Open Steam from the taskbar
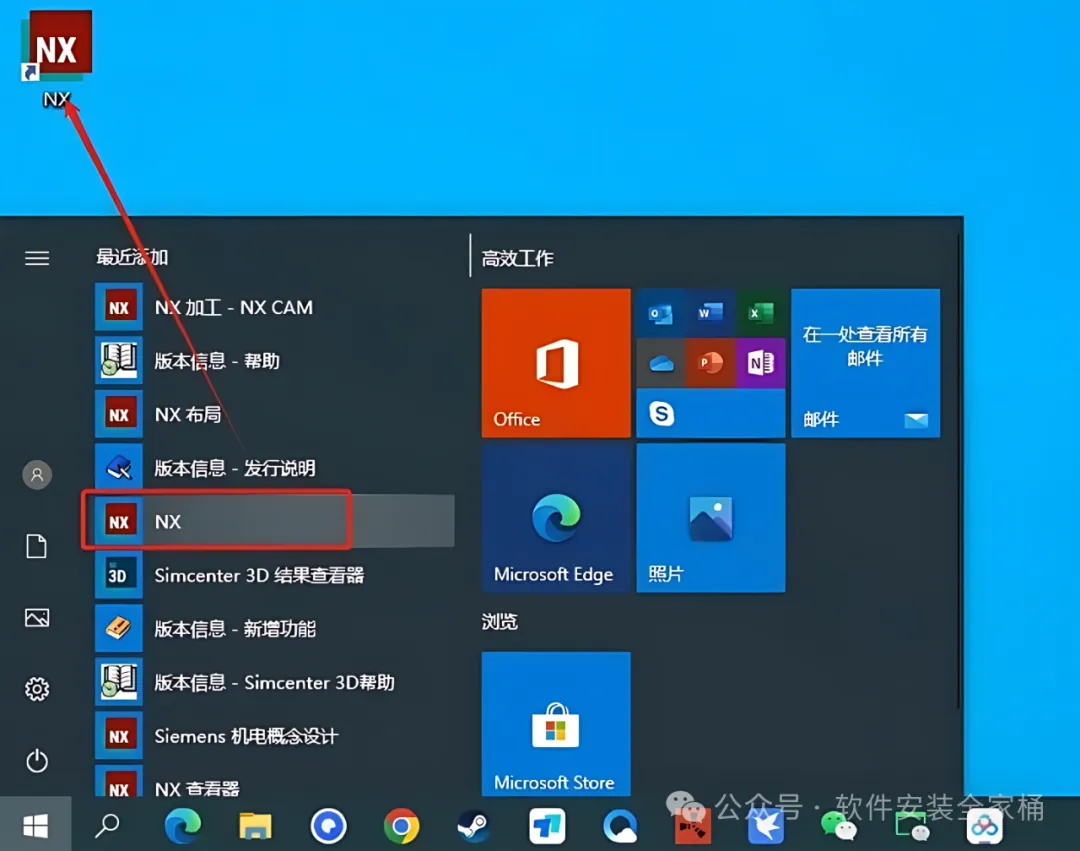Image resolution: width=1080 pixels, height=851 pixels. coord(474,826)
